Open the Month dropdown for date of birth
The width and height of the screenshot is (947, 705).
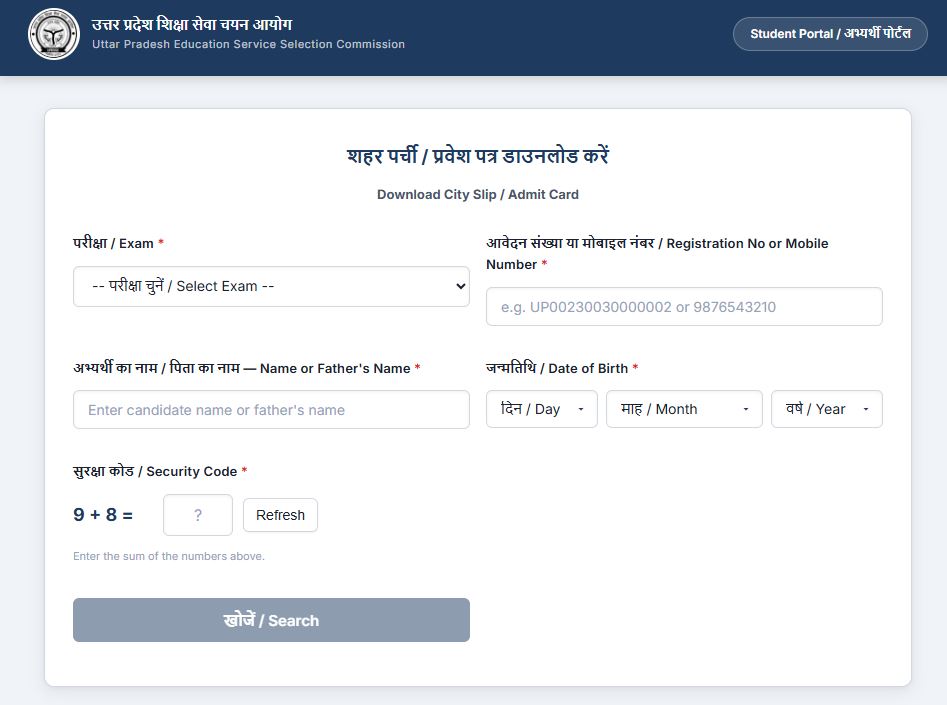coord(684,409)
